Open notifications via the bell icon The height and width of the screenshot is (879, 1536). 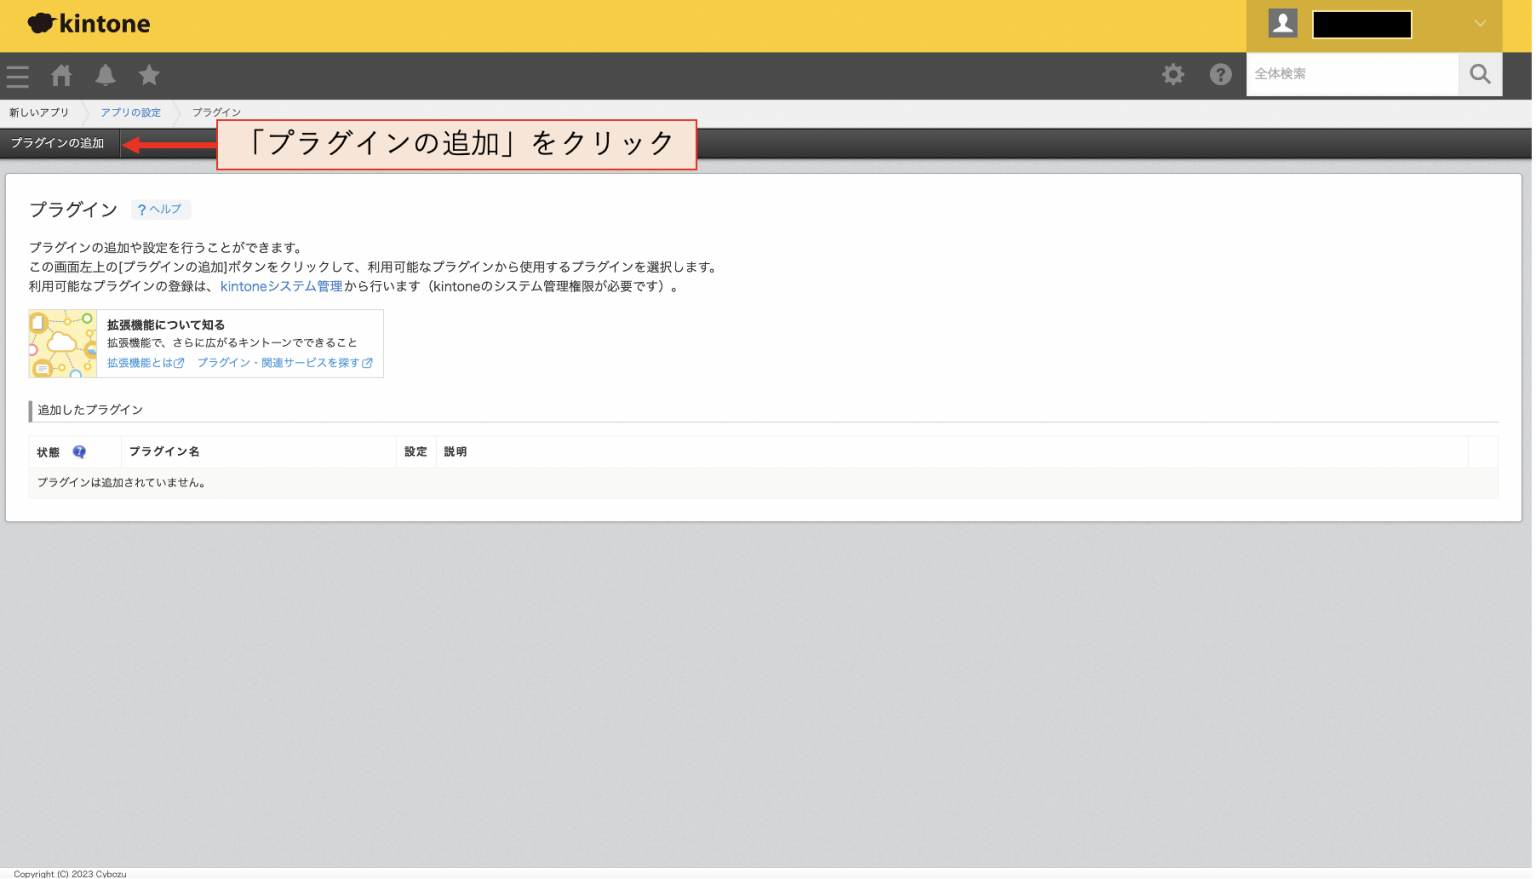point(105,75)
